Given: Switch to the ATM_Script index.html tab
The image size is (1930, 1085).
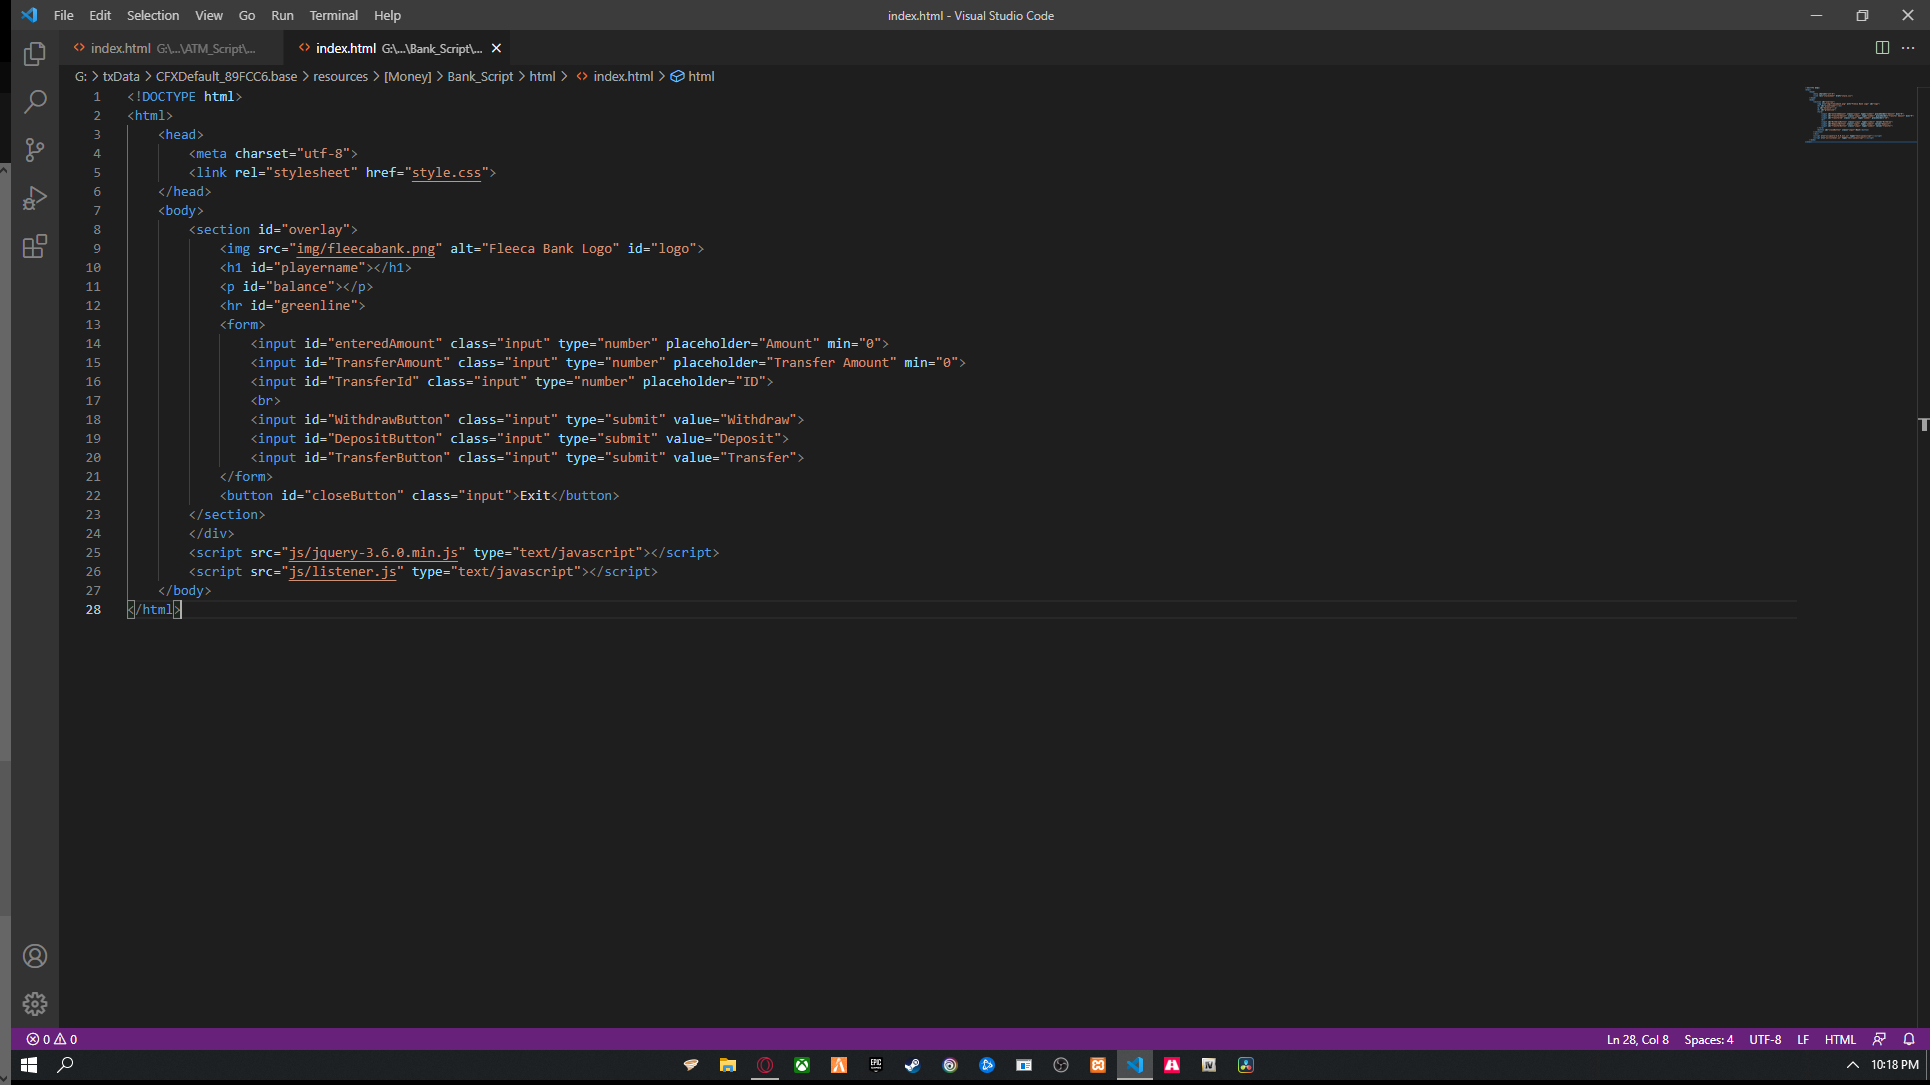Looking at the screenshot, I should click(170, 48).
